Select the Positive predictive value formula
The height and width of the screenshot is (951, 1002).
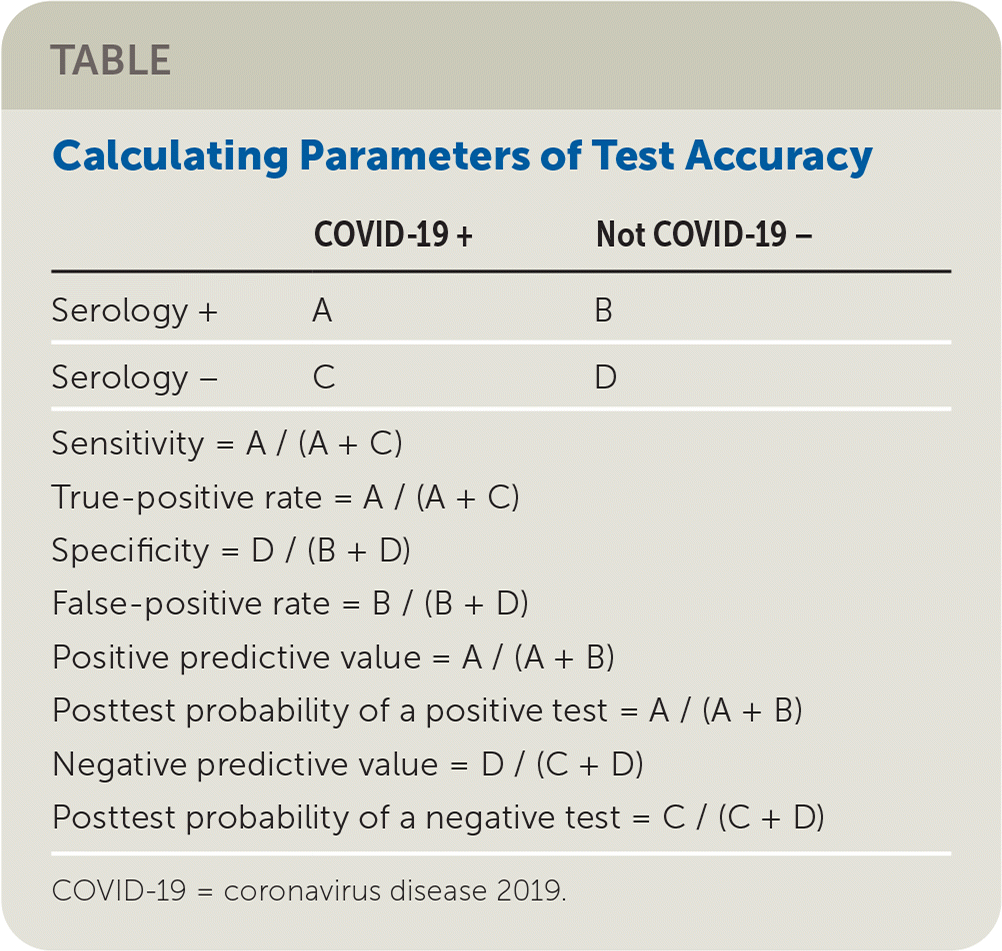click(333, 657)
